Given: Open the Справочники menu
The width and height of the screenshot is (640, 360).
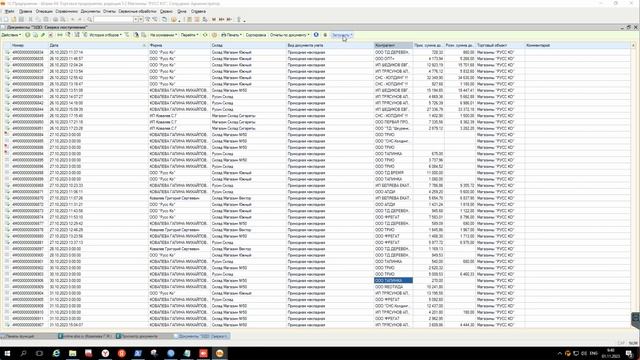Looking at the screenshot, I should (x=67, y=11).
